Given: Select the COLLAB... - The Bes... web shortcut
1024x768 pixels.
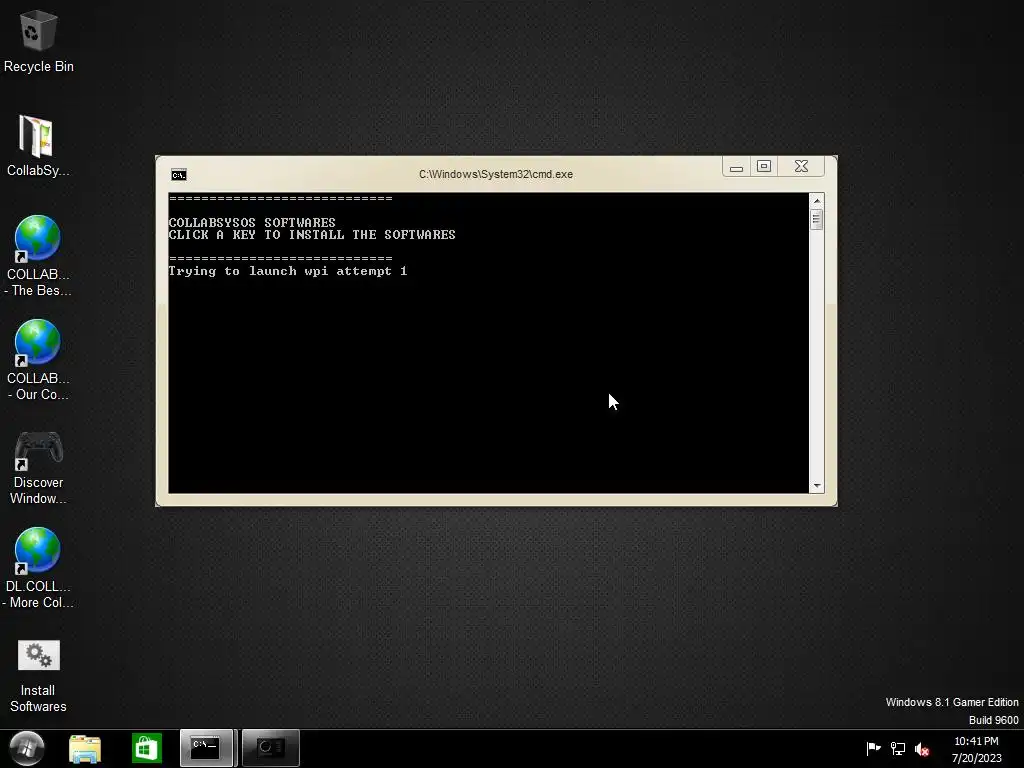Looking at the screenshot, I should point(37,256).
